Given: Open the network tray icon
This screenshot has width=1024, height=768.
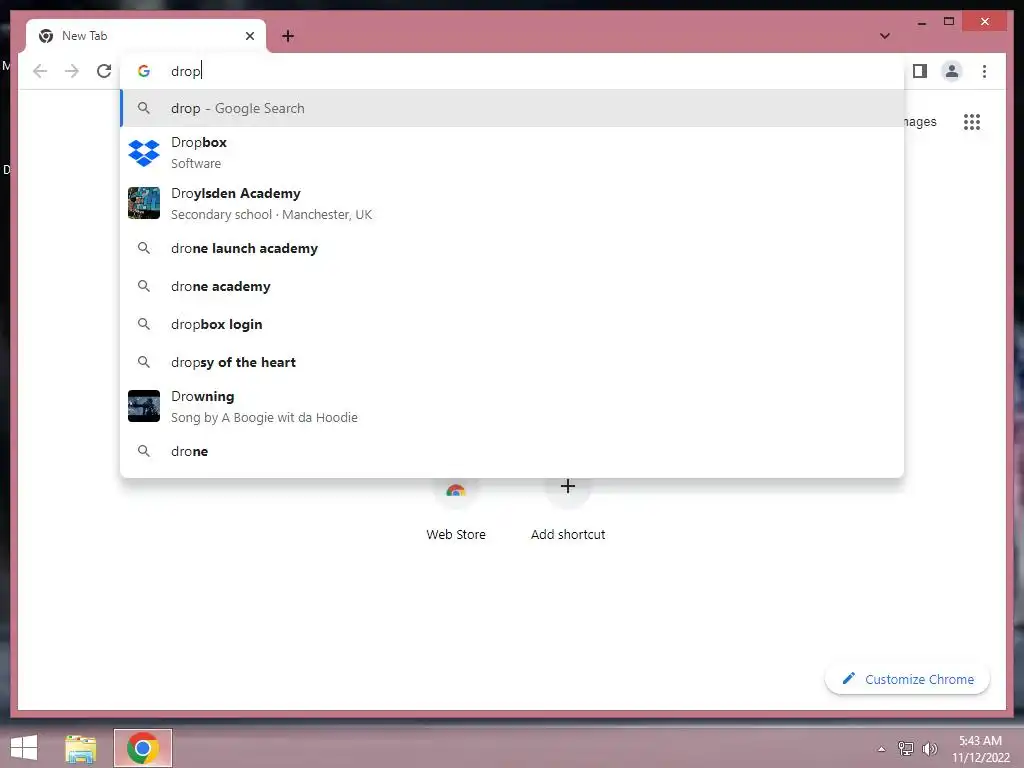Looking at the screenshot, I should [x=905, y=748].
